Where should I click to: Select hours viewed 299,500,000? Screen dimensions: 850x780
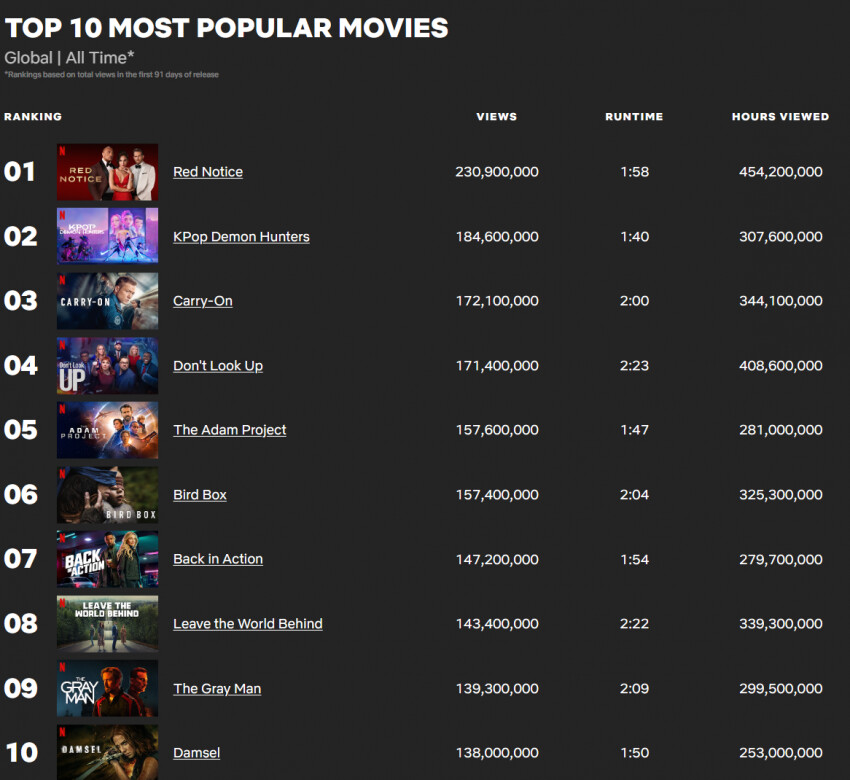pos(781,689)
